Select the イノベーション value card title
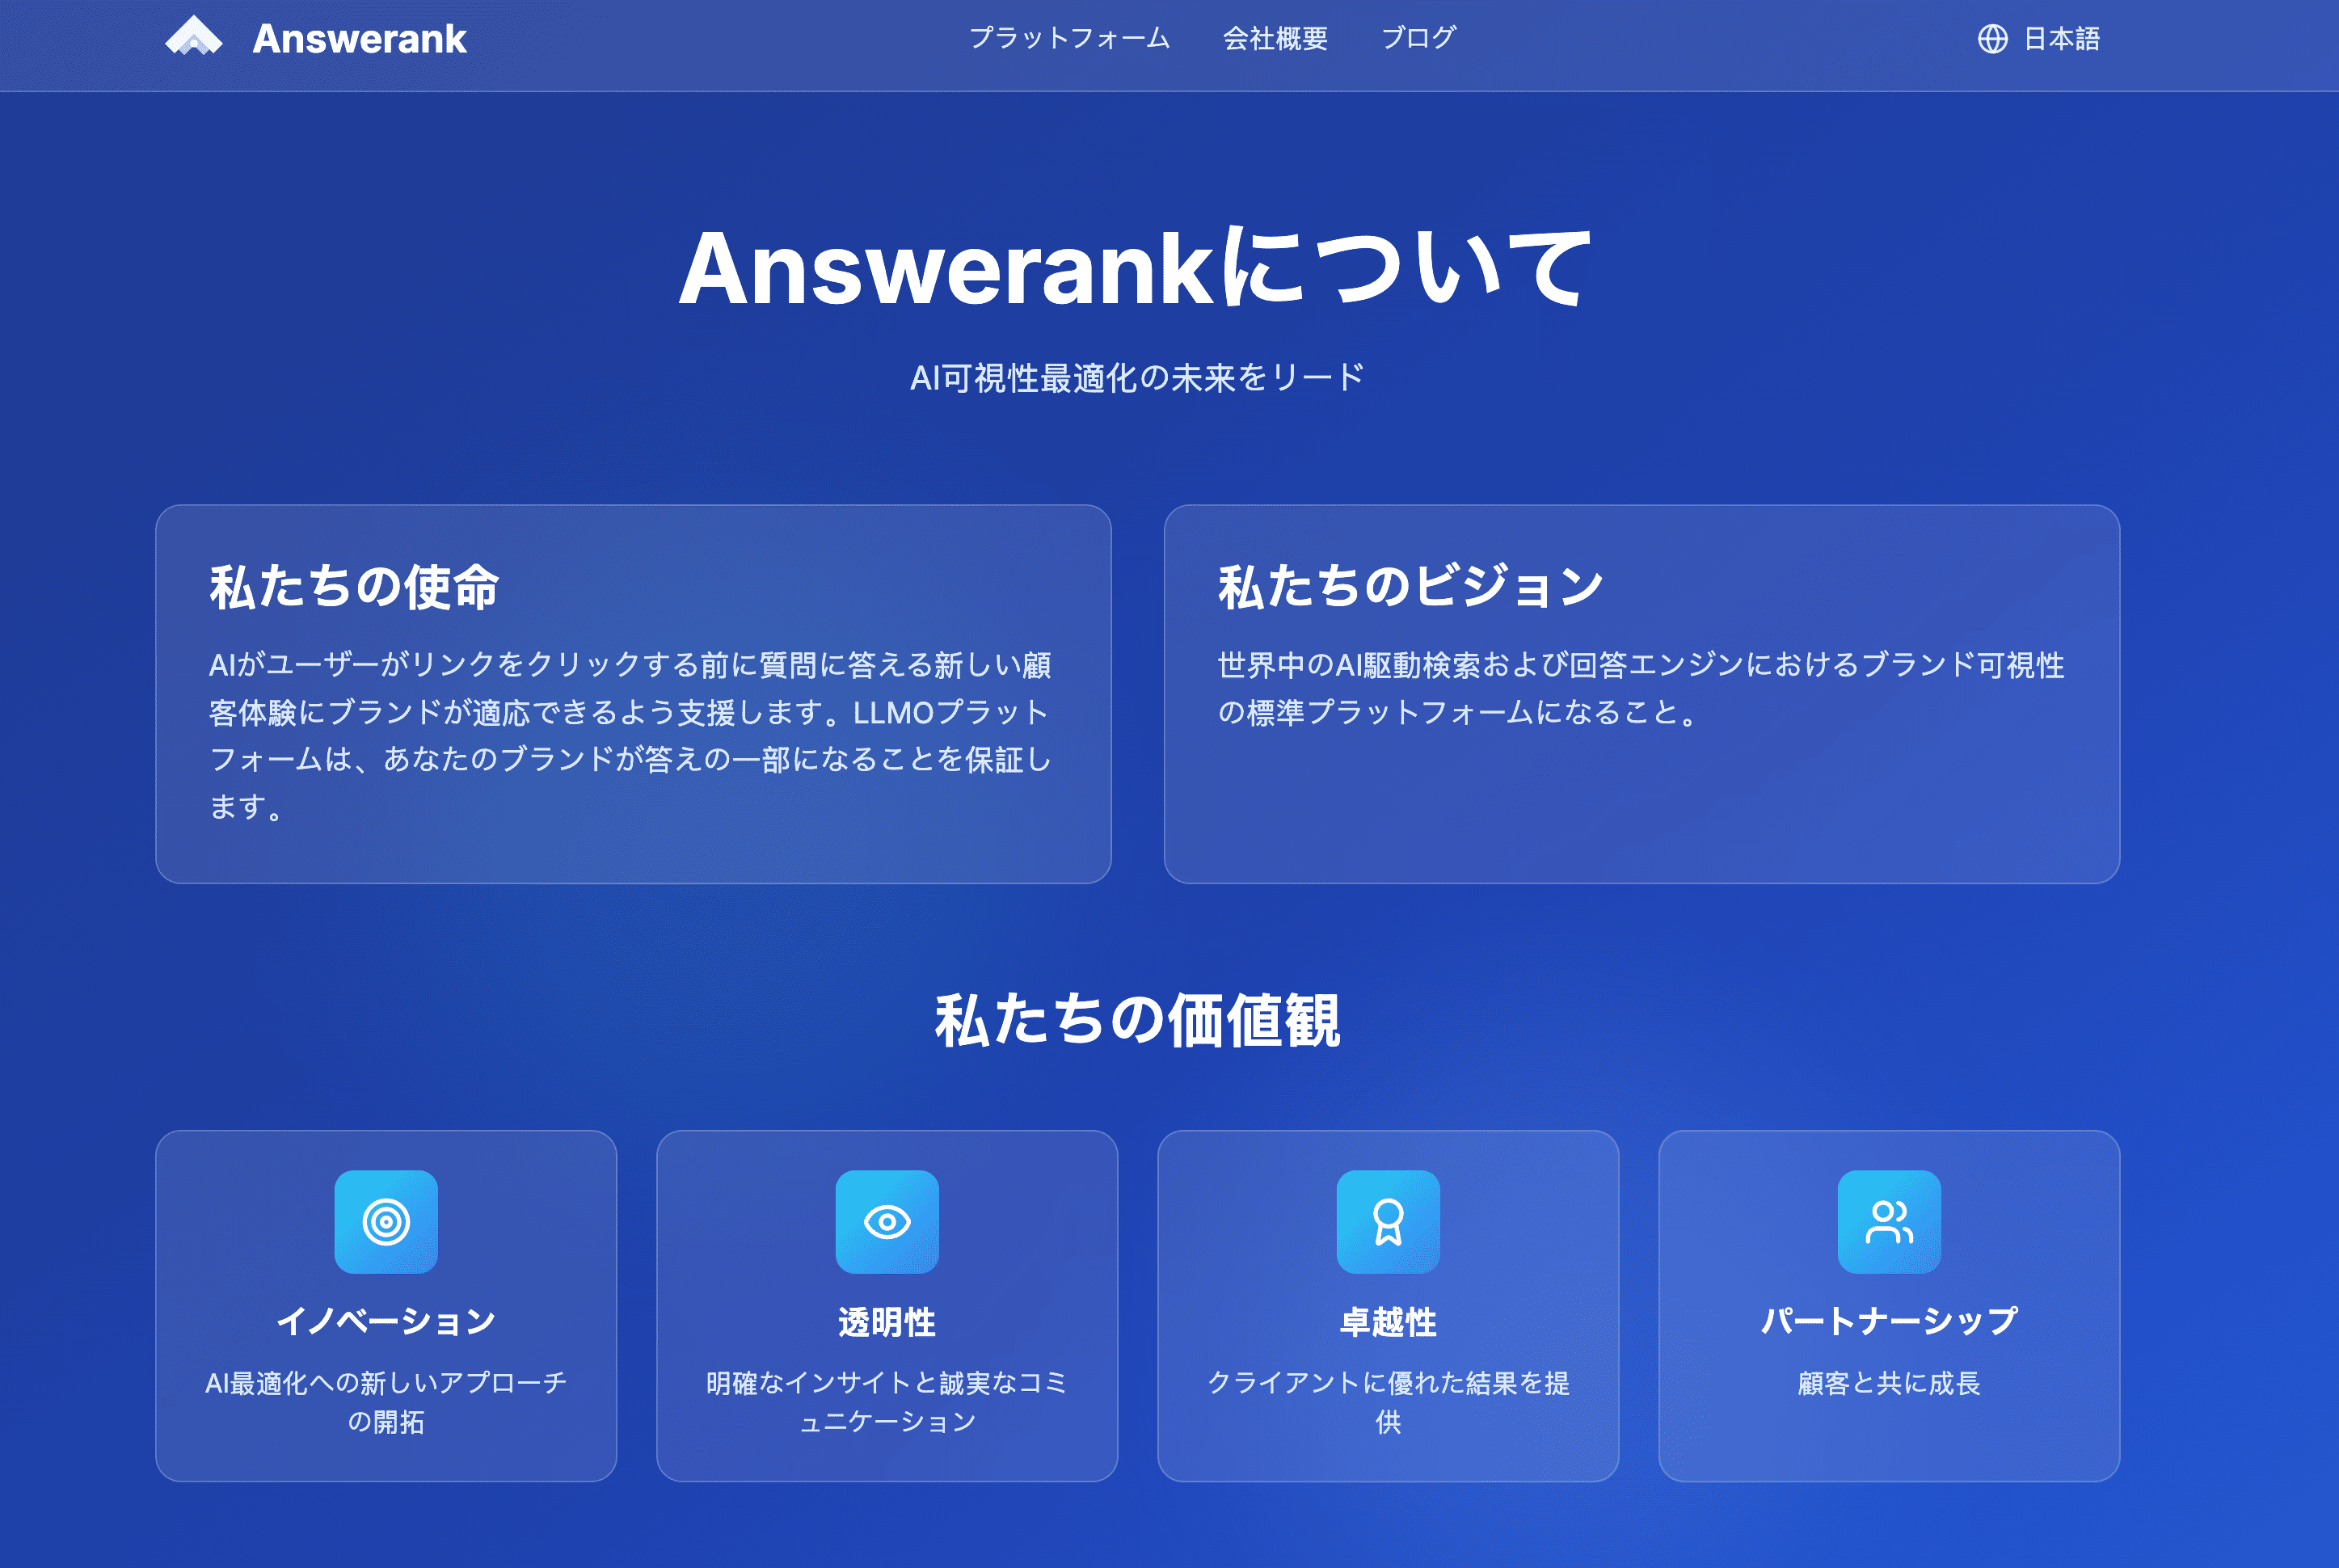The height and width of the screenshot is (1568, 2339). 386,1321
